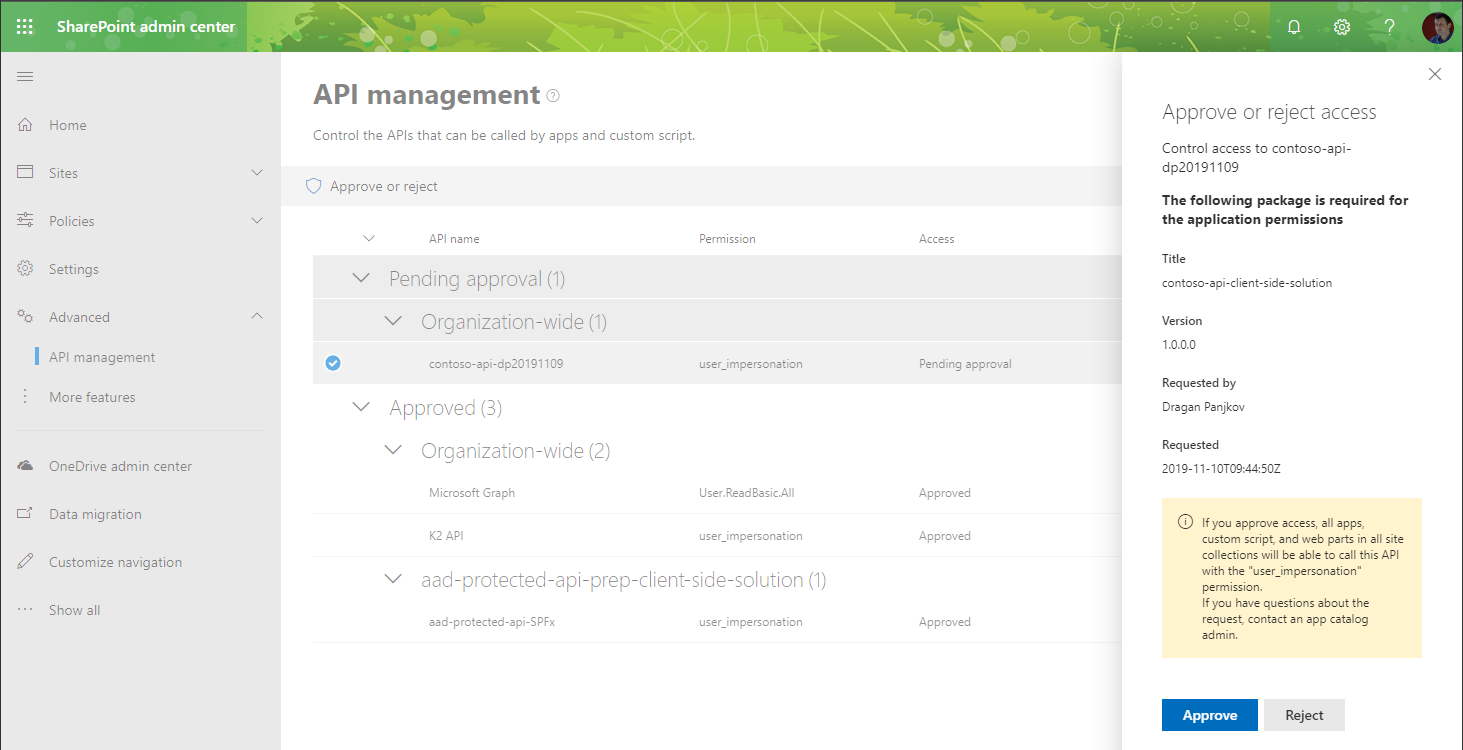The height and width of the screenshot is (750, 1463).
Task: Collapse the navigation with the hamburger icon
Action: point(25,75)
